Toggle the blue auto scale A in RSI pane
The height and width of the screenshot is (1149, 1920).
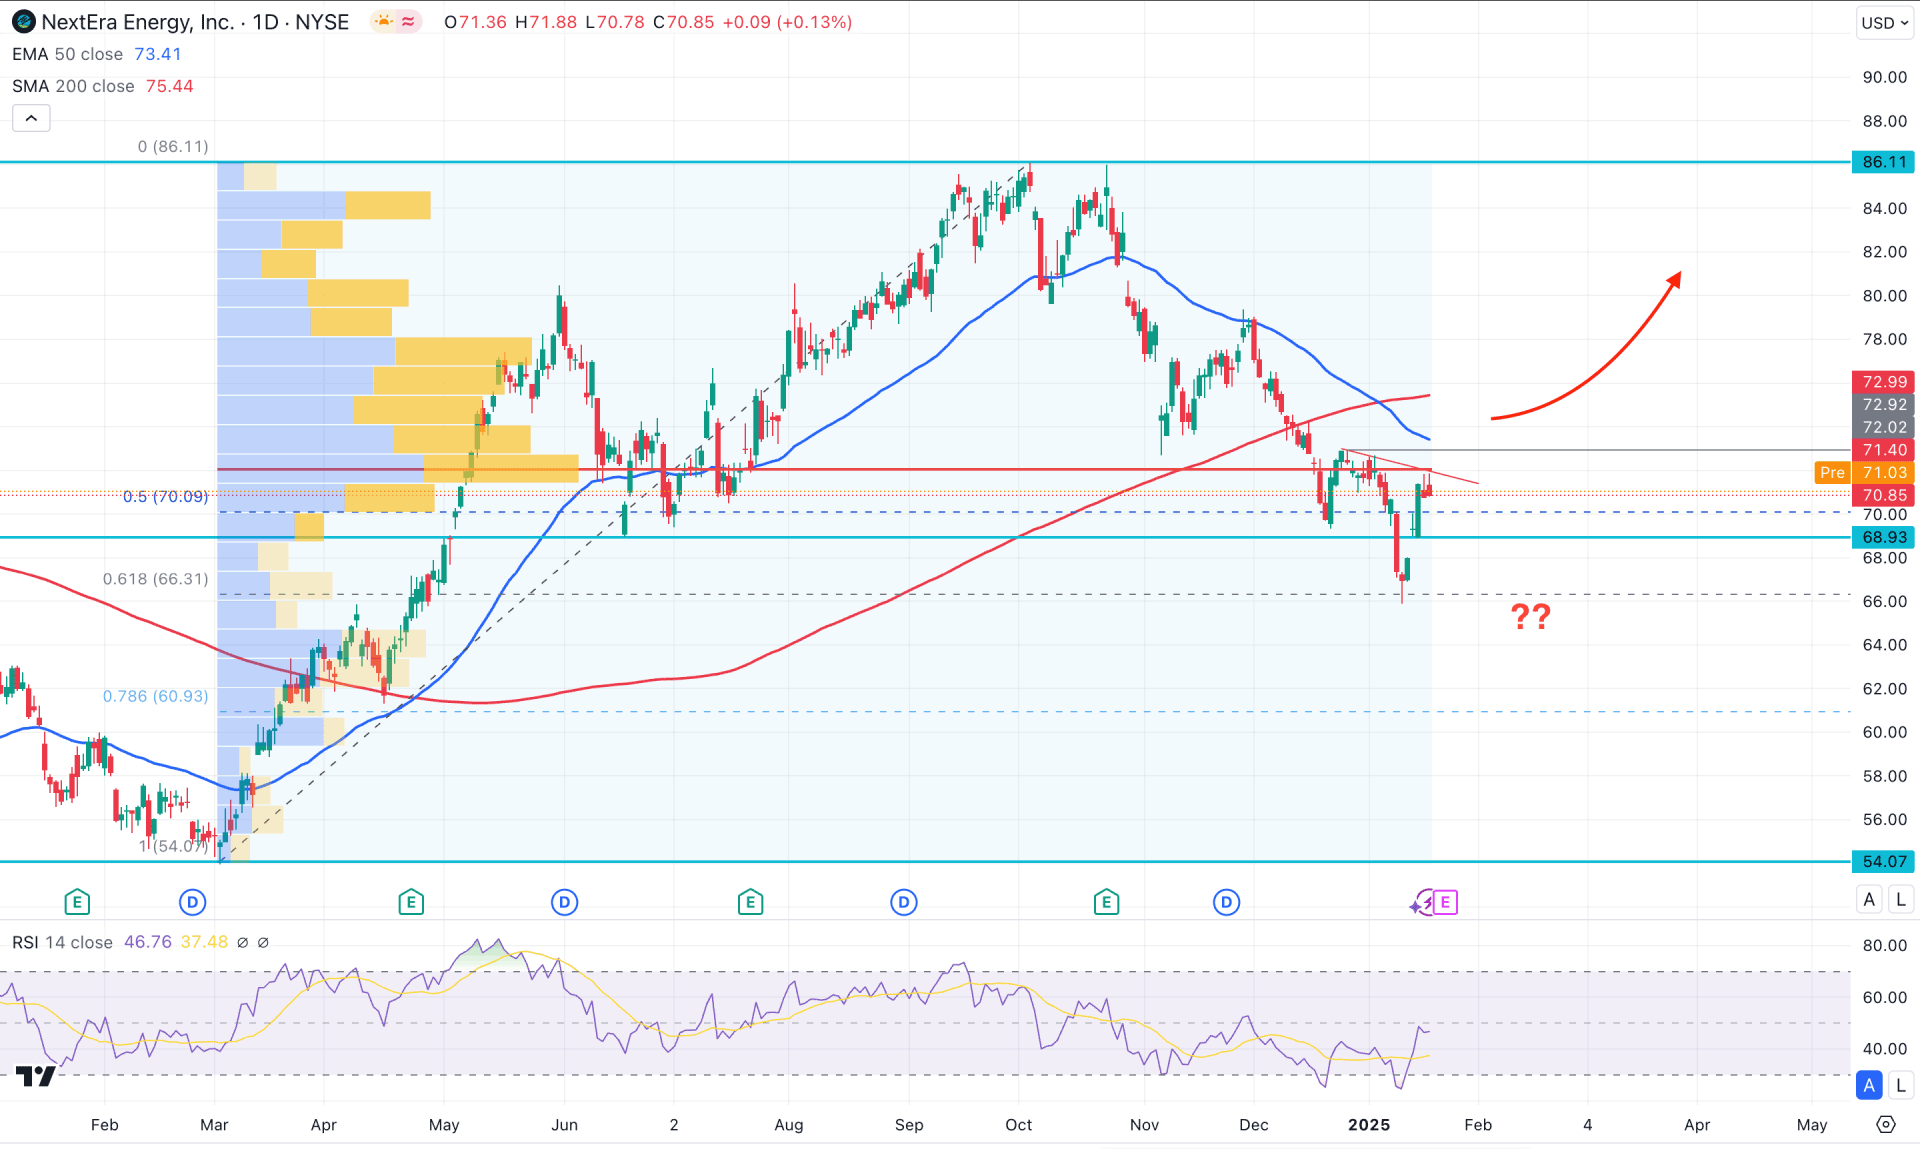pyautogui.click(x=1869, y=1085)
